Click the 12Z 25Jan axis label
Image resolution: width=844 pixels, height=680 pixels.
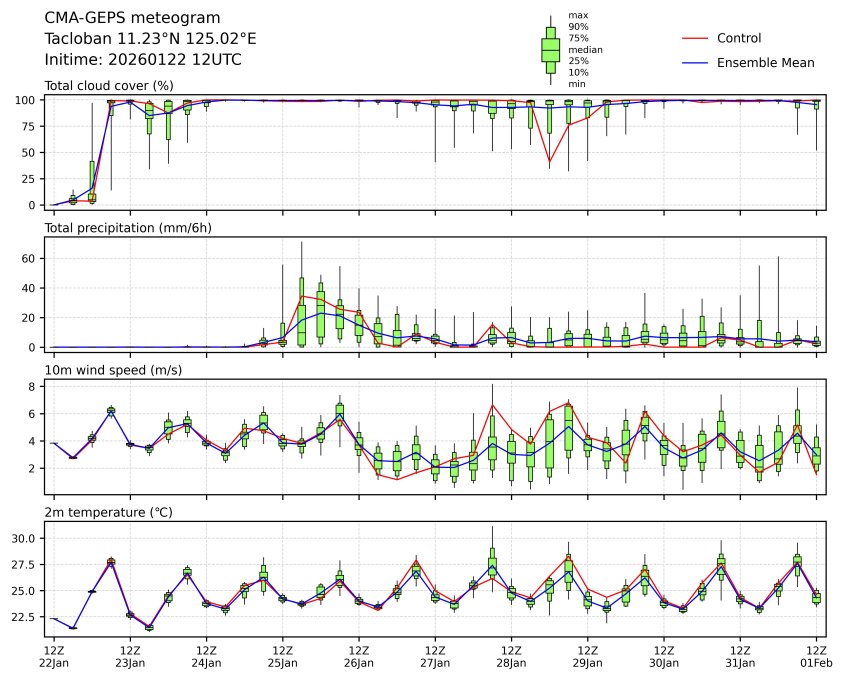[283, 657]
